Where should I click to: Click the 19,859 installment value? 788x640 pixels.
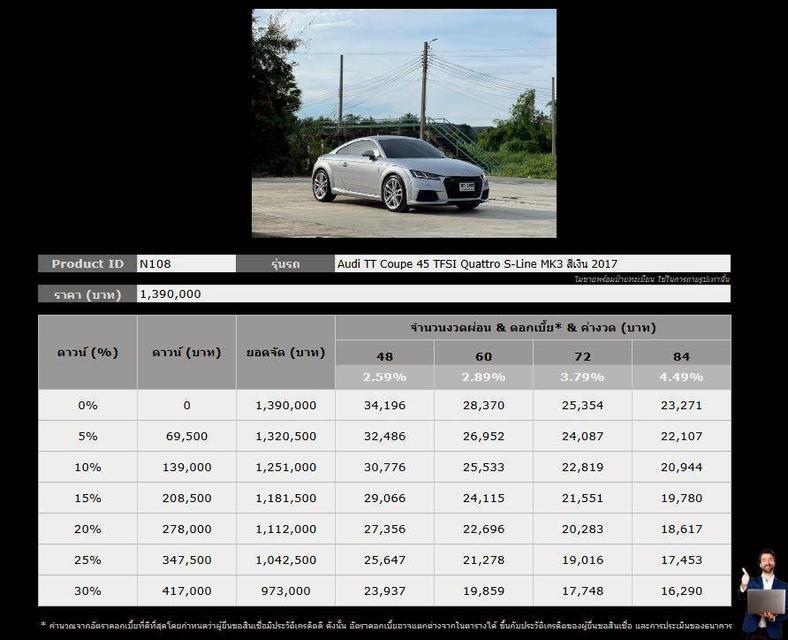click(483, 591)
